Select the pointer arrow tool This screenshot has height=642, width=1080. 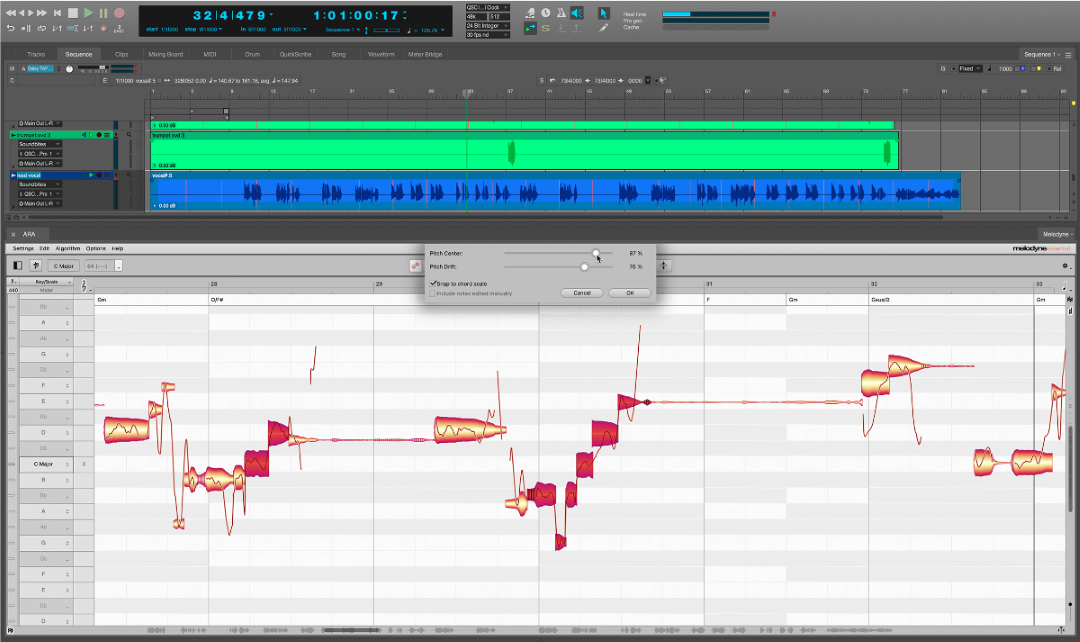(x=604, y=13)
